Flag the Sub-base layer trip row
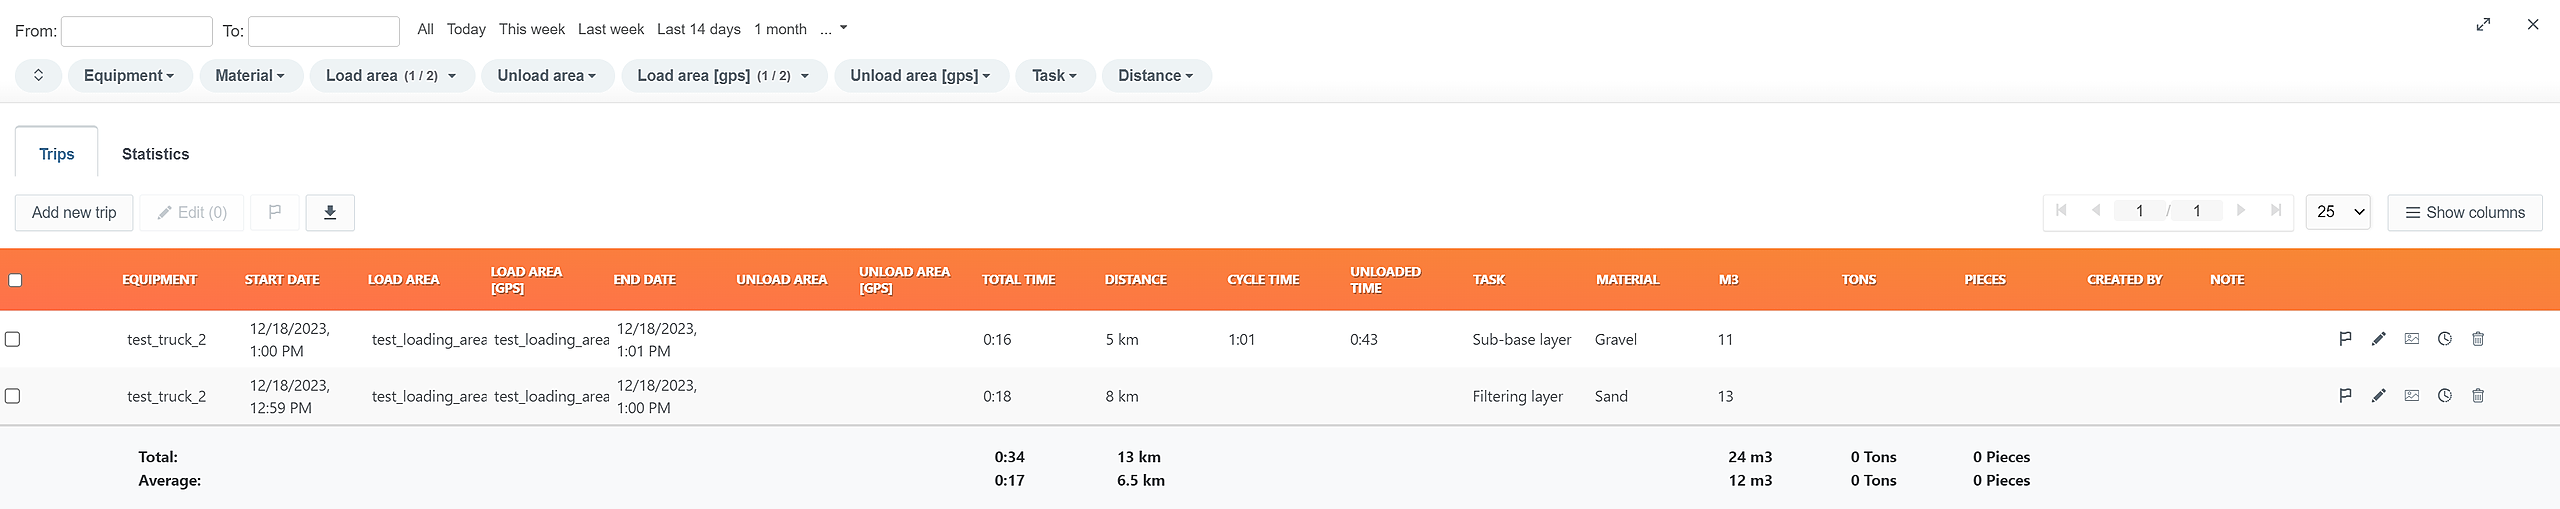This screenshot has width=2560, height=509. pyautogui.click(x=2345, y=339)
